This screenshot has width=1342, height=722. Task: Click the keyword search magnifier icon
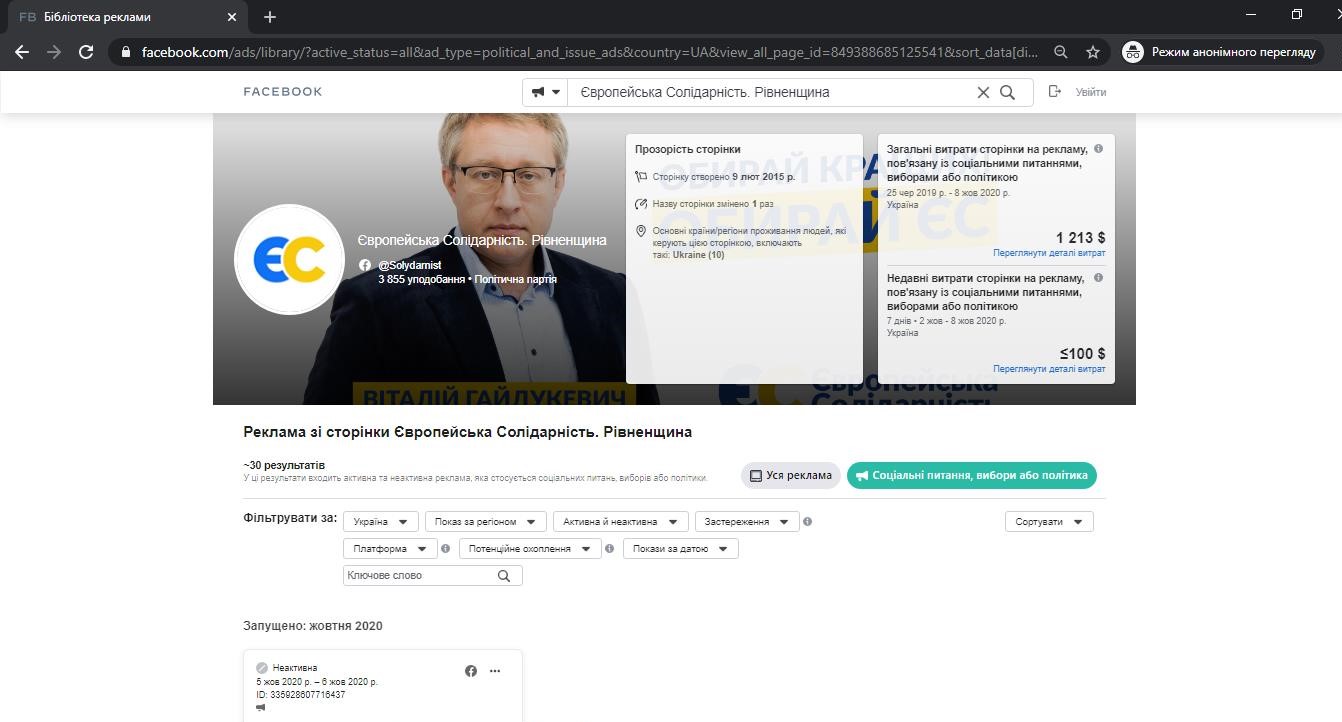point(504,576)
